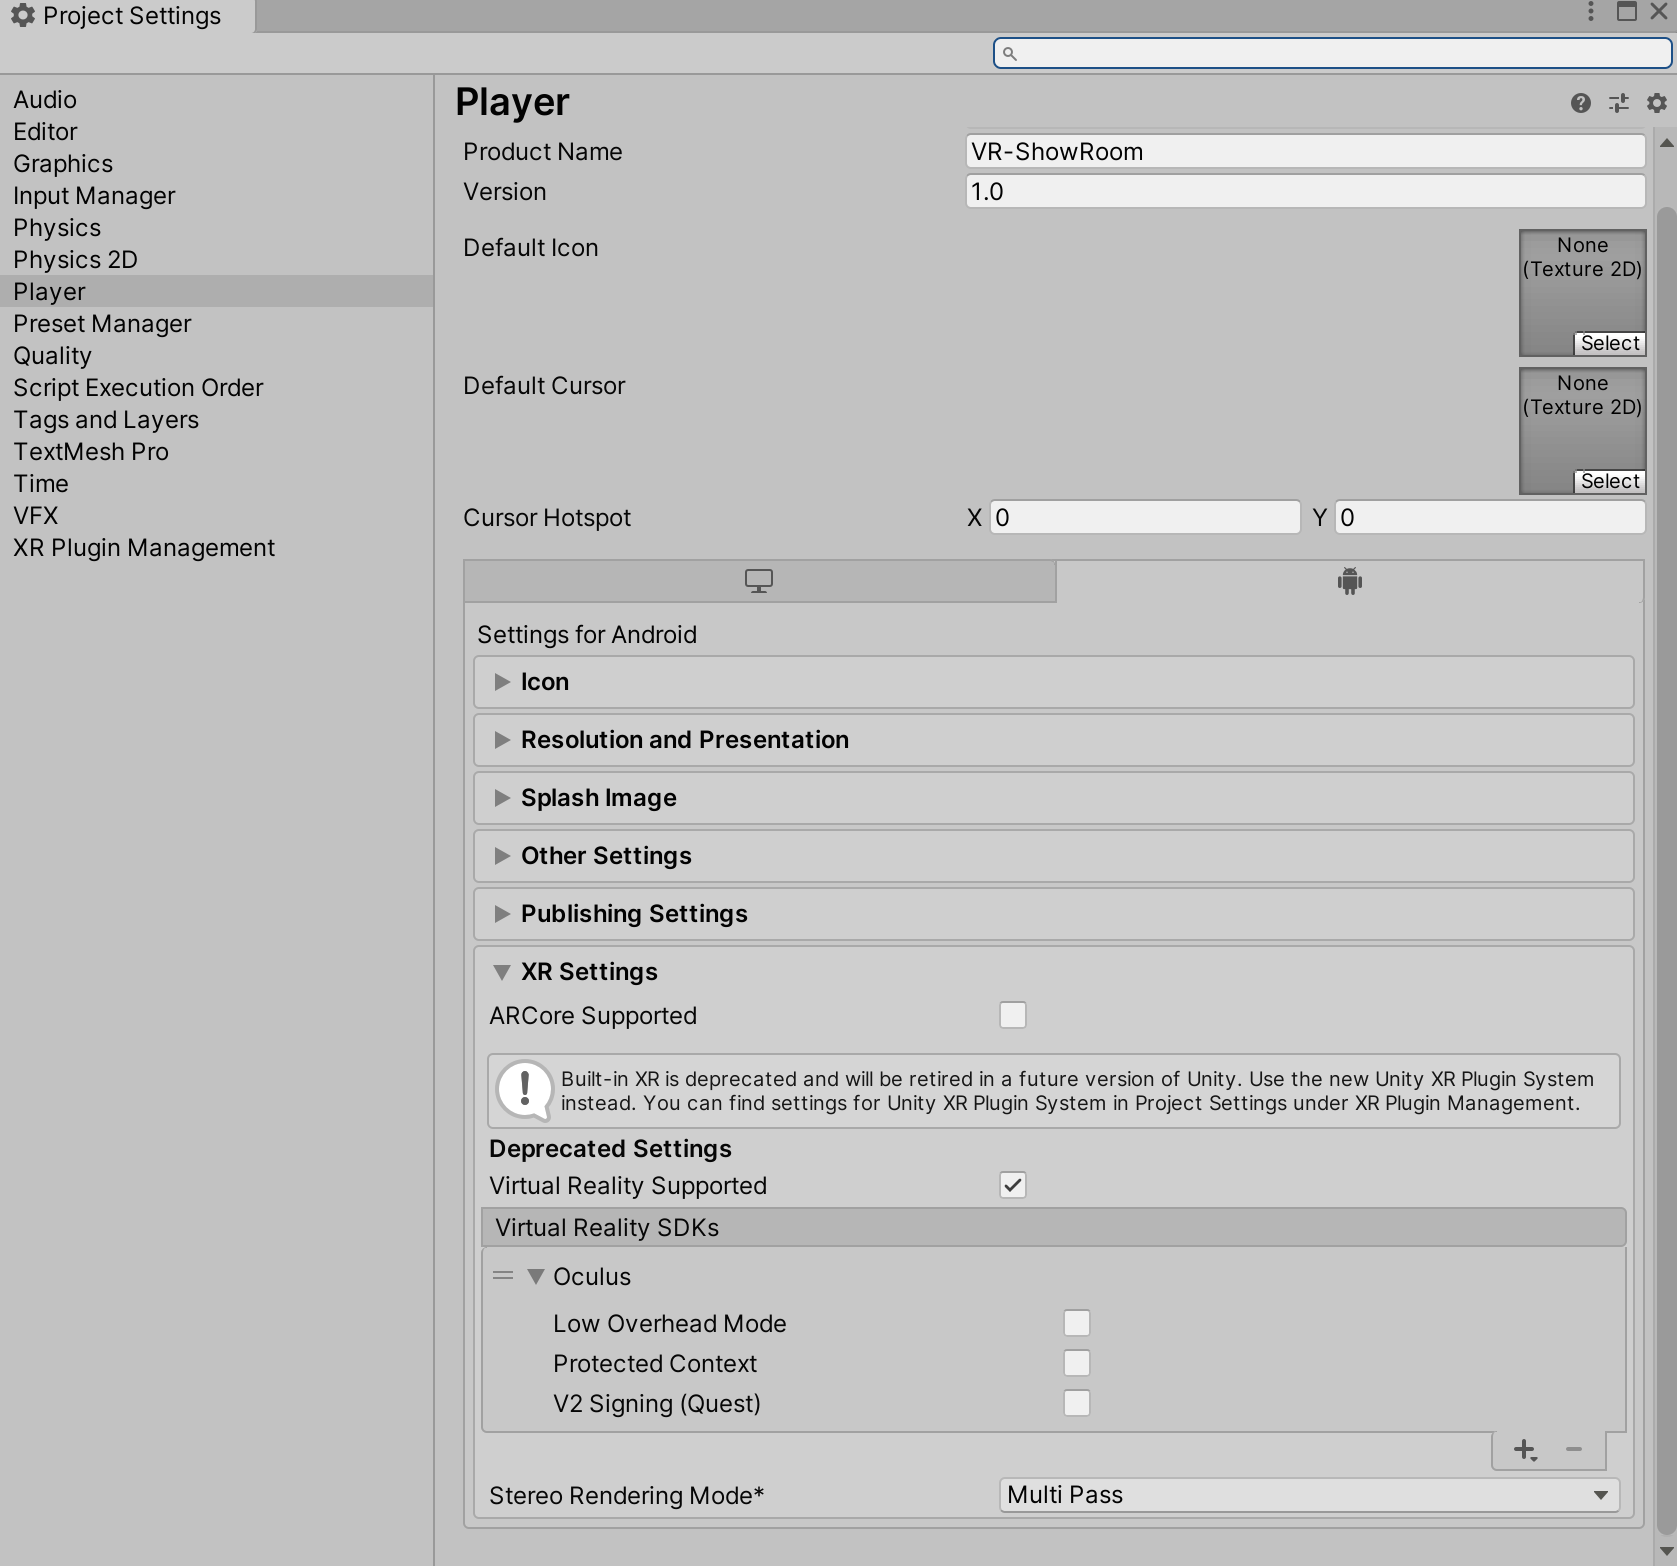Open the Project Settings window kebab menu
This screenshot has height=1566, width=1677.
click(1591, 12)
